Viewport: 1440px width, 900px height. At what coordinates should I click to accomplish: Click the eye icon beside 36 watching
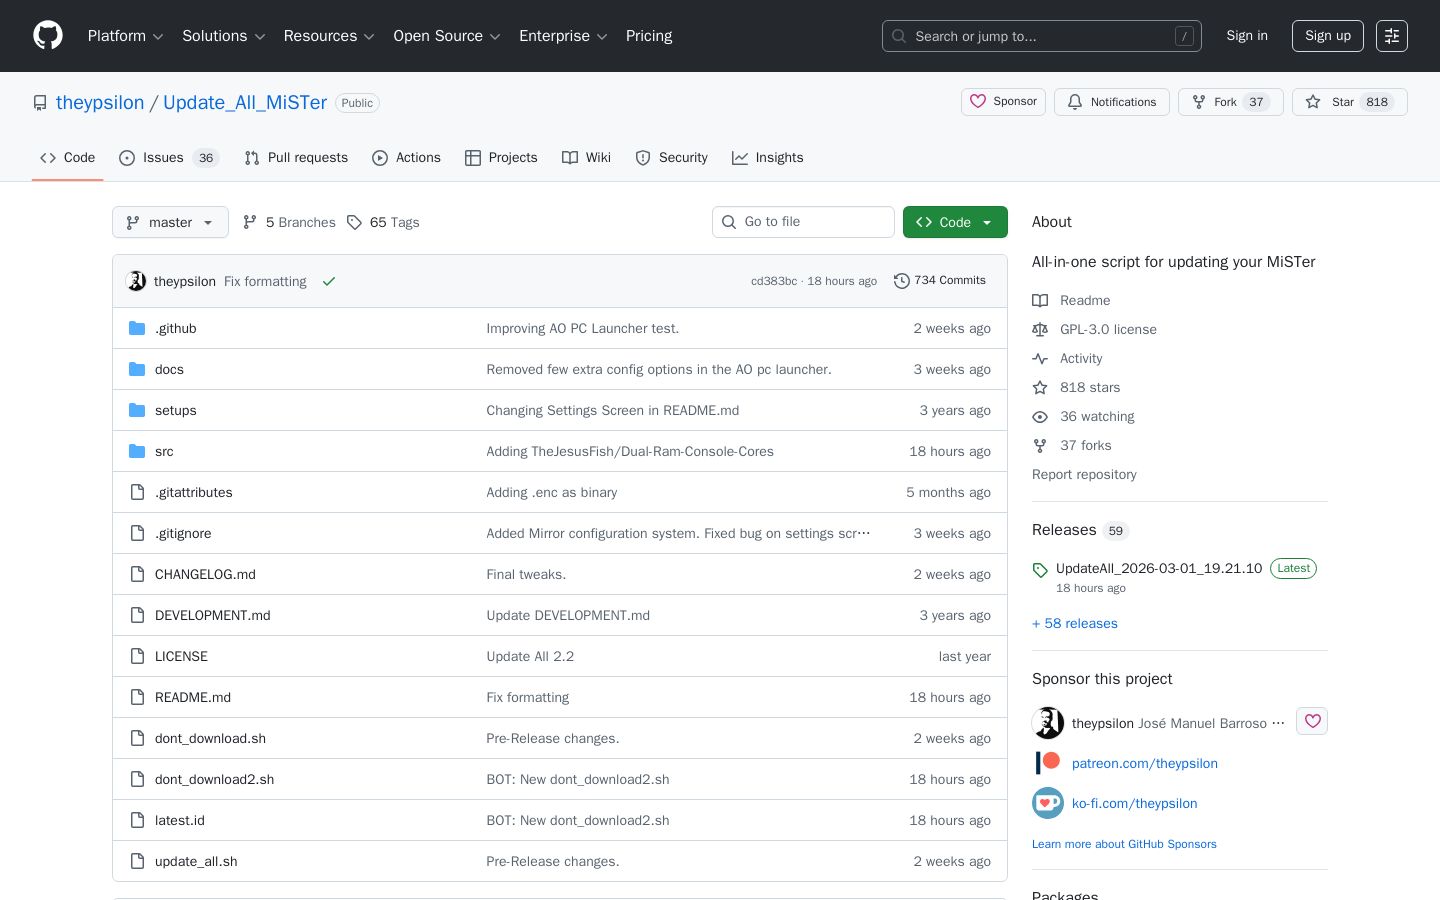(x=1040, y=416)
